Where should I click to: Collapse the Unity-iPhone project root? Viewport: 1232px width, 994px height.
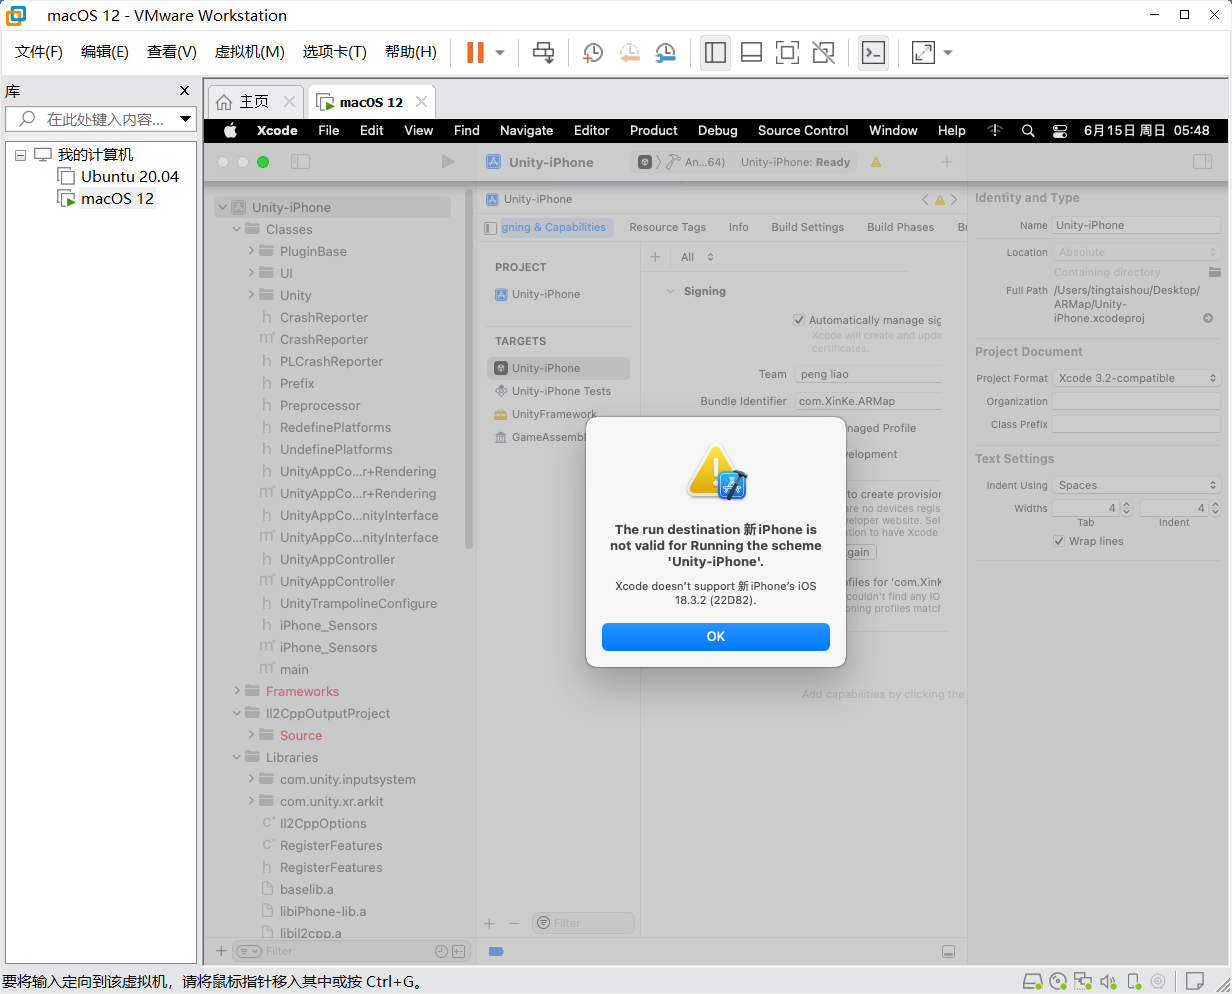222,208
